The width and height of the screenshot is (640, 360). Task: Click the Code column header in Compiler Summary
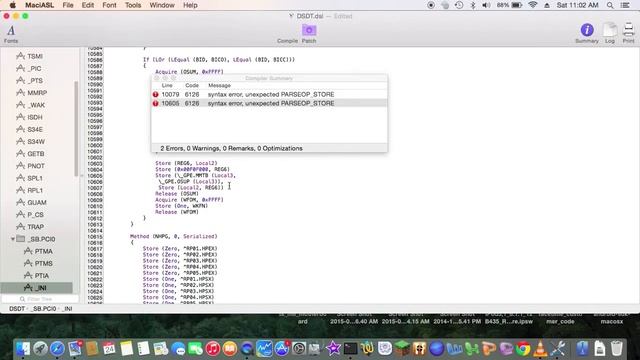coord(192,85)
